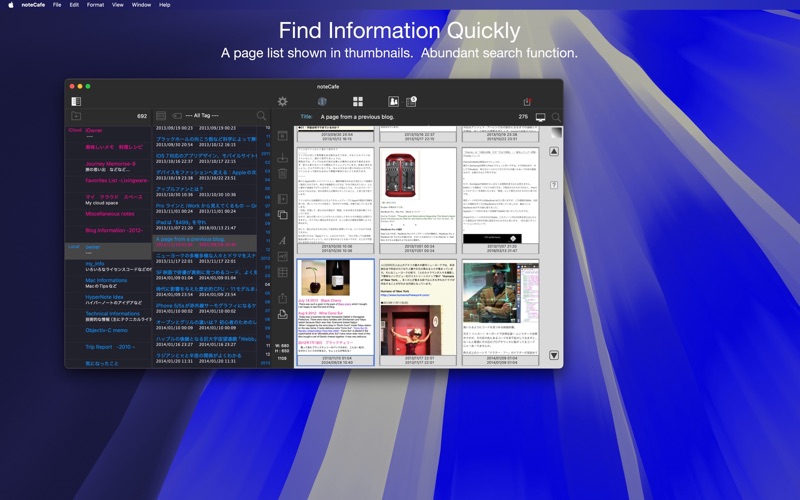
Task: Open the Format menu
Action: (x=95, y=5)
